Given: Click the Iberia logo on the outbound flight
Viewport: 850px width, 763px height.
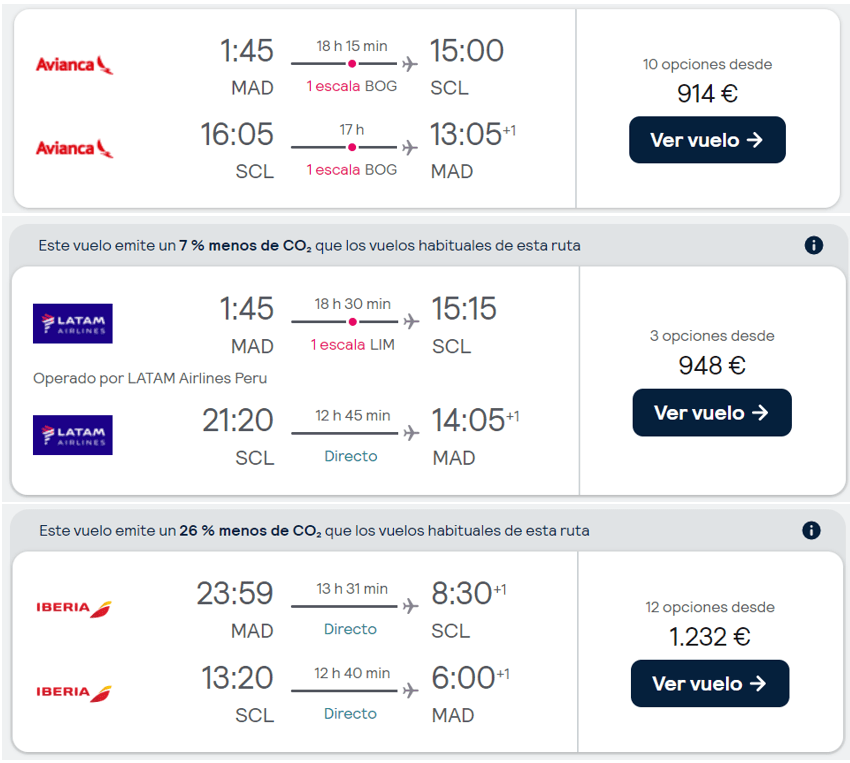Looking at the screenshot, I should pos(74,607).
